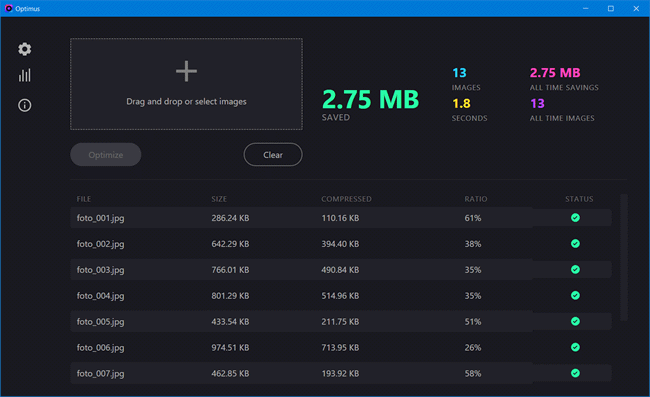This screenshot has height=397, width=650.
Task: Click the 38% ratio value
Action: click(473, 244)
